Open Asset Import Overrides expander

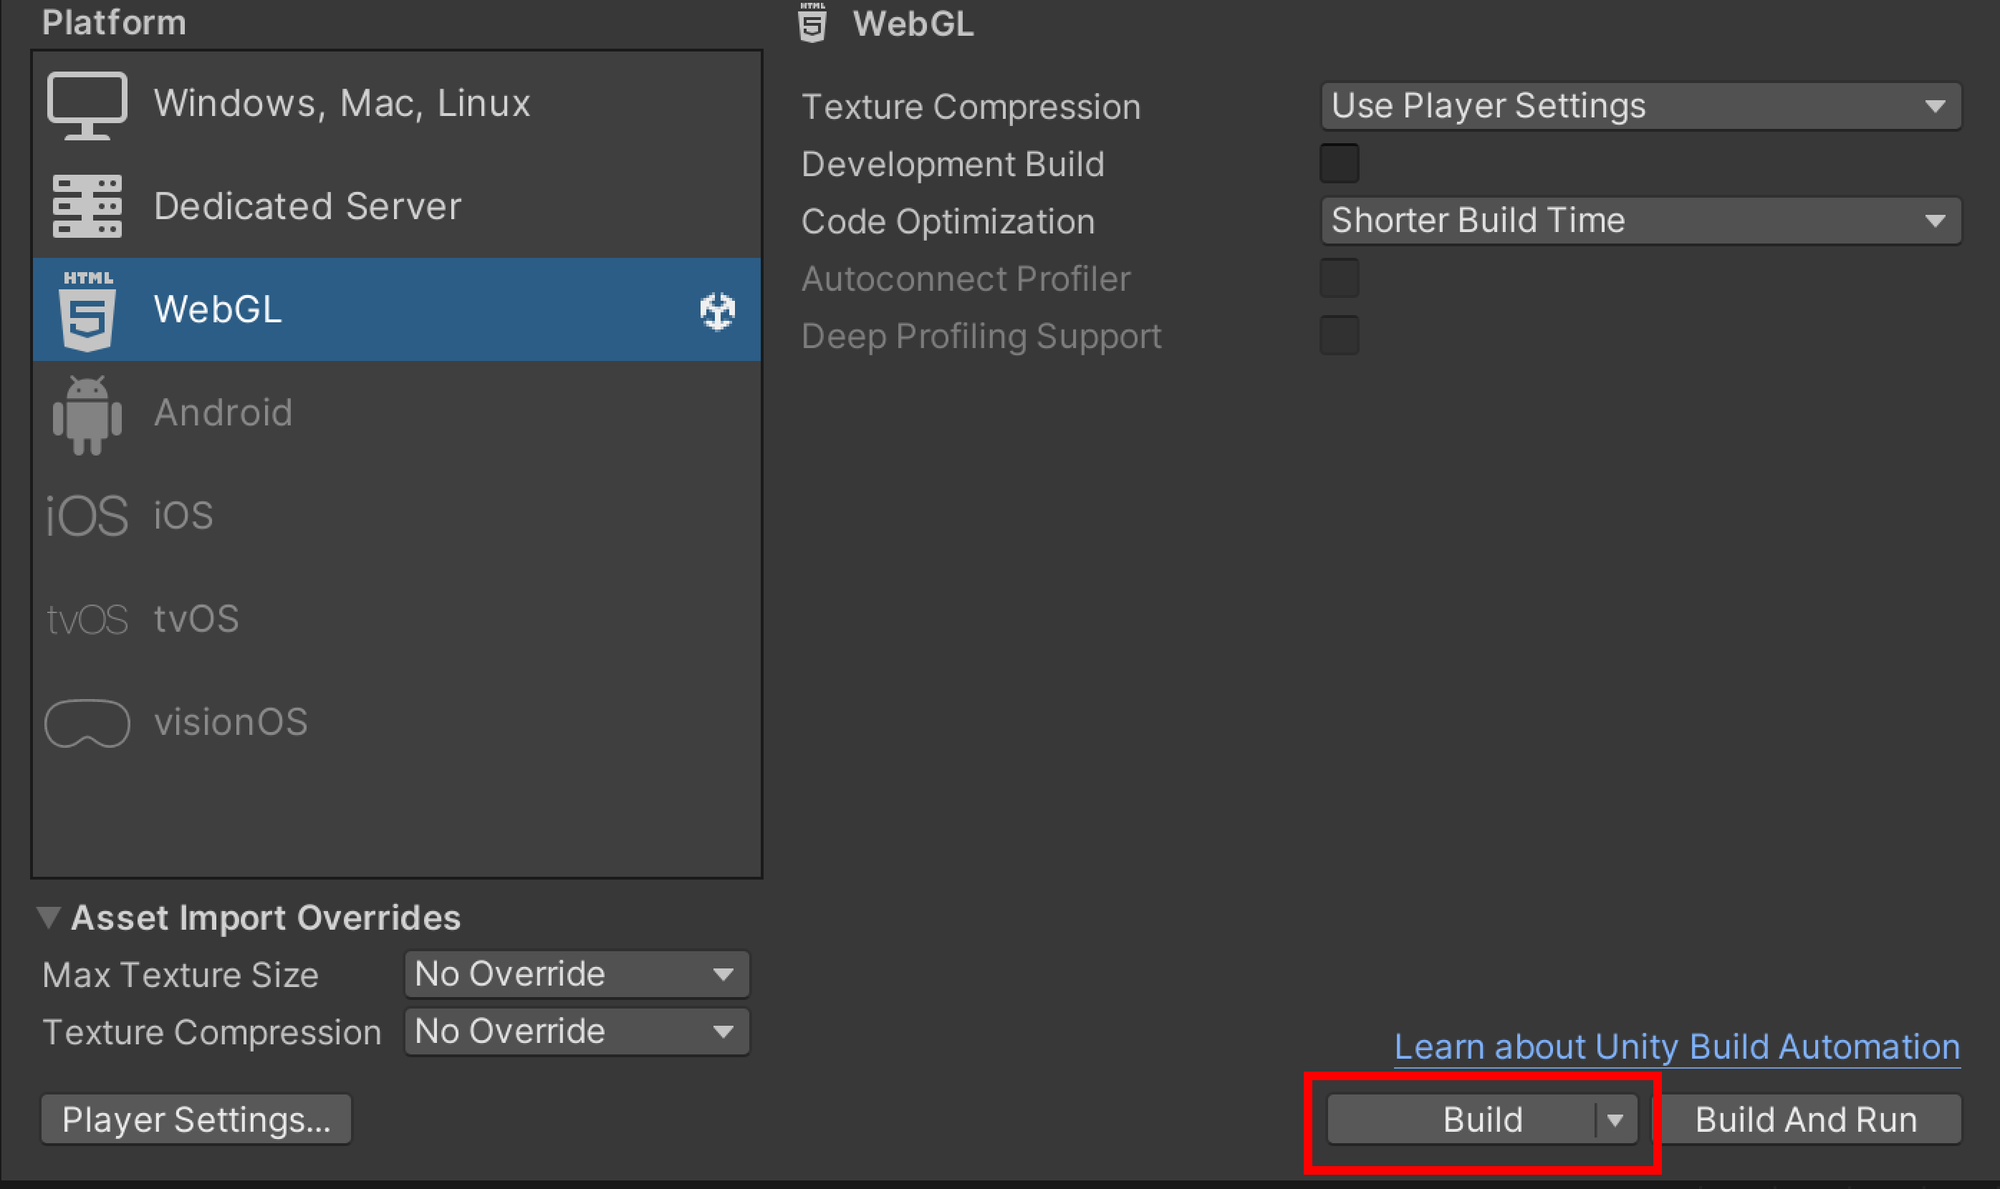[x=52, y=917]
